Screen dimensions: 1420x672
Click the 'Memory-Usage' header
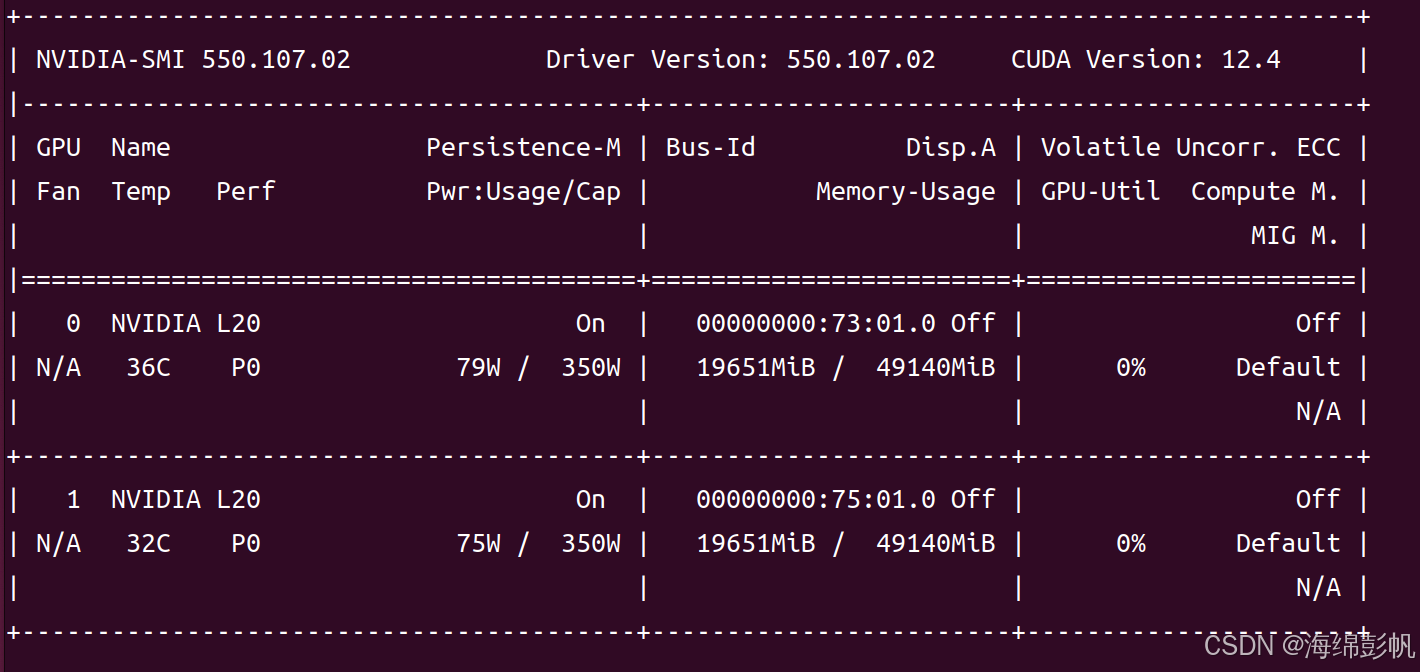tap(906, 192)
